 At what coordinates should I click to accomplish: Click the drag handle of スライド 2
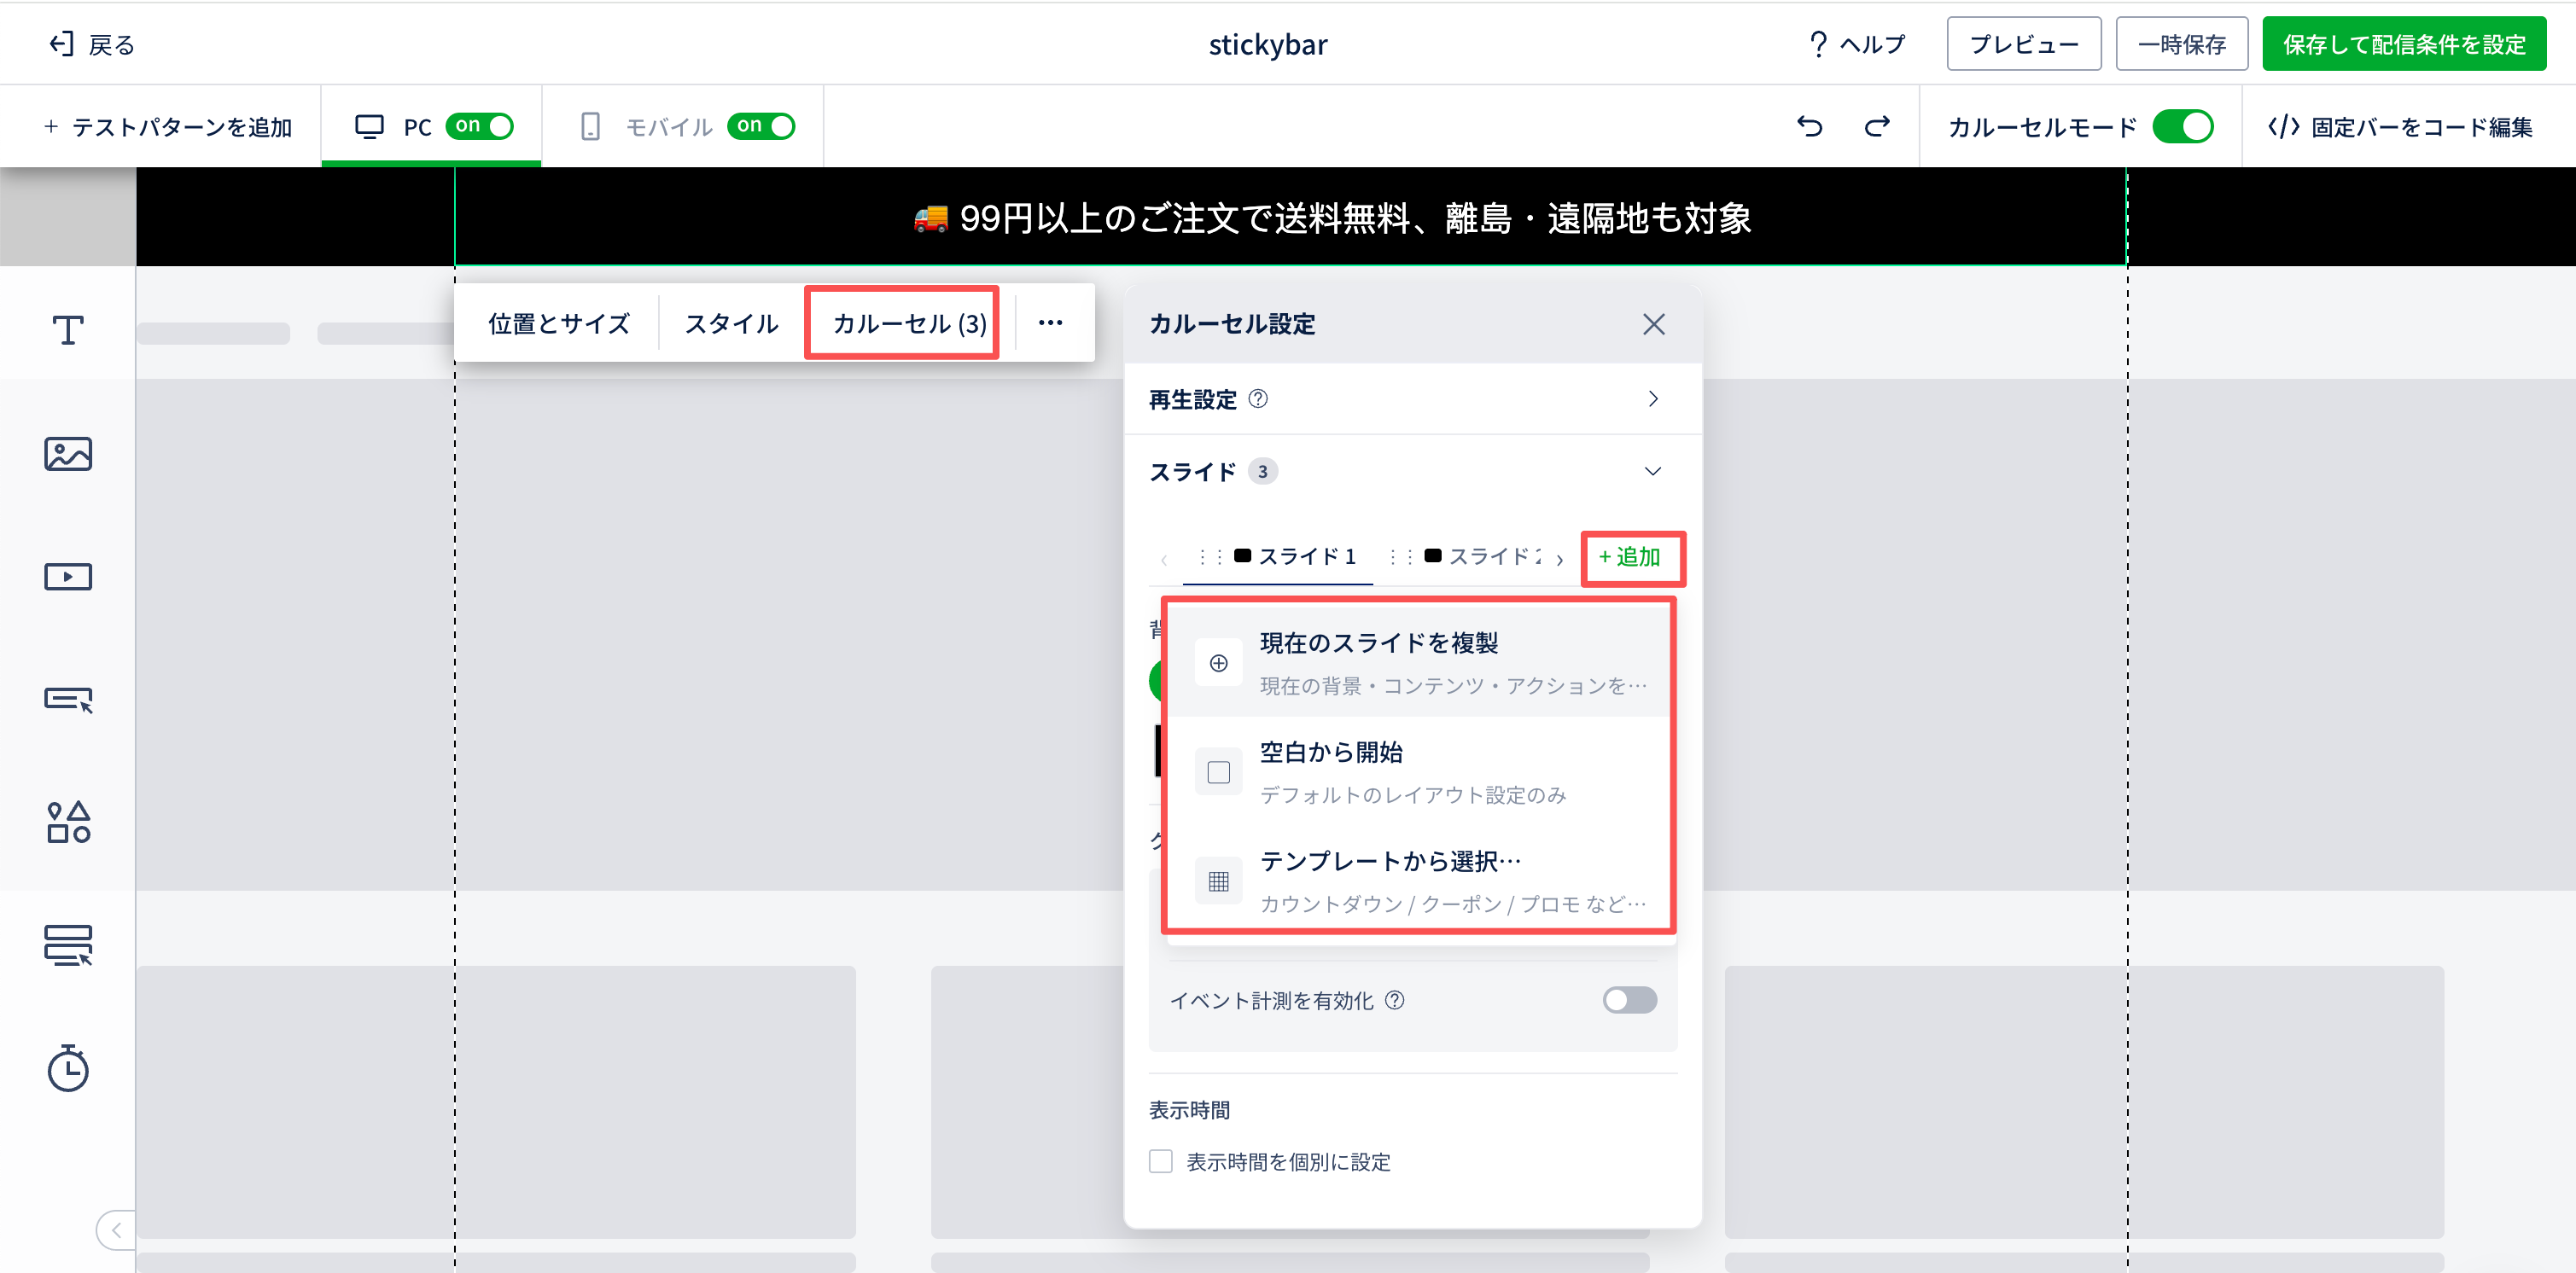(x=1401, y=556)
